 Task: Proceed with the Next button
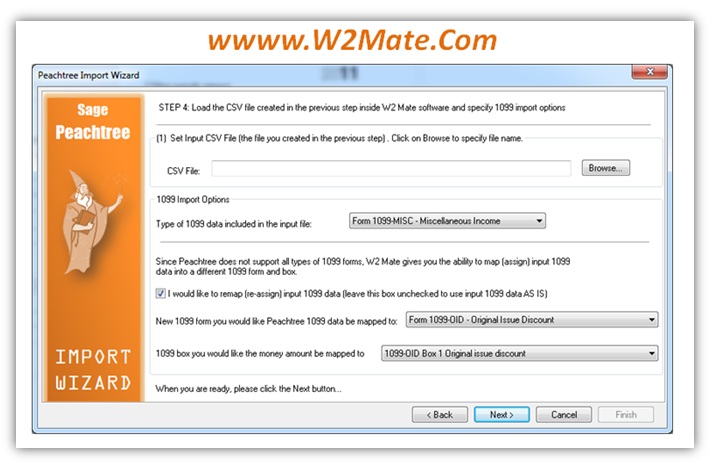coord(502,414)
